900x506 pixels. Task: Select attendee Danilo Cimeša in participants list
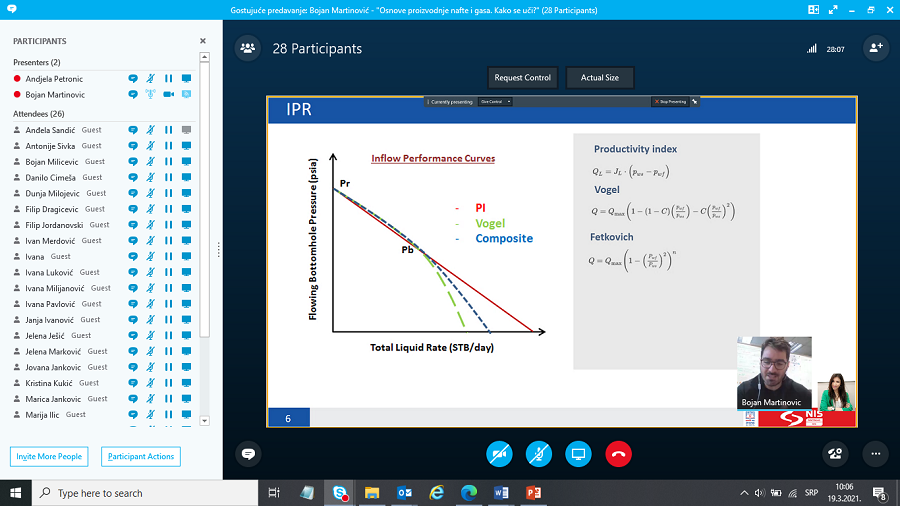(x=53, y=177)
